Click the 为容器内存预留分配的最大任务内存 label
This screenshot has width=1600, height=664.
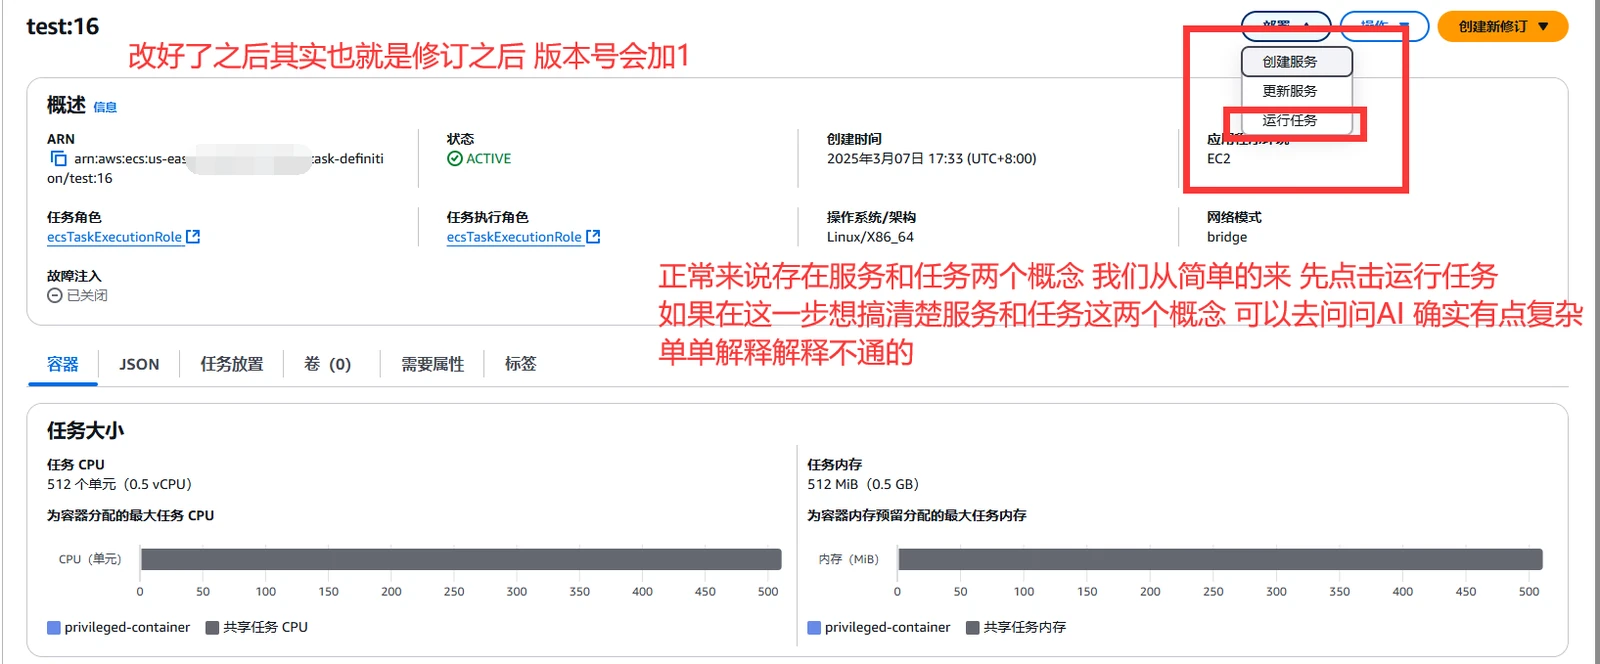point(917,516)
